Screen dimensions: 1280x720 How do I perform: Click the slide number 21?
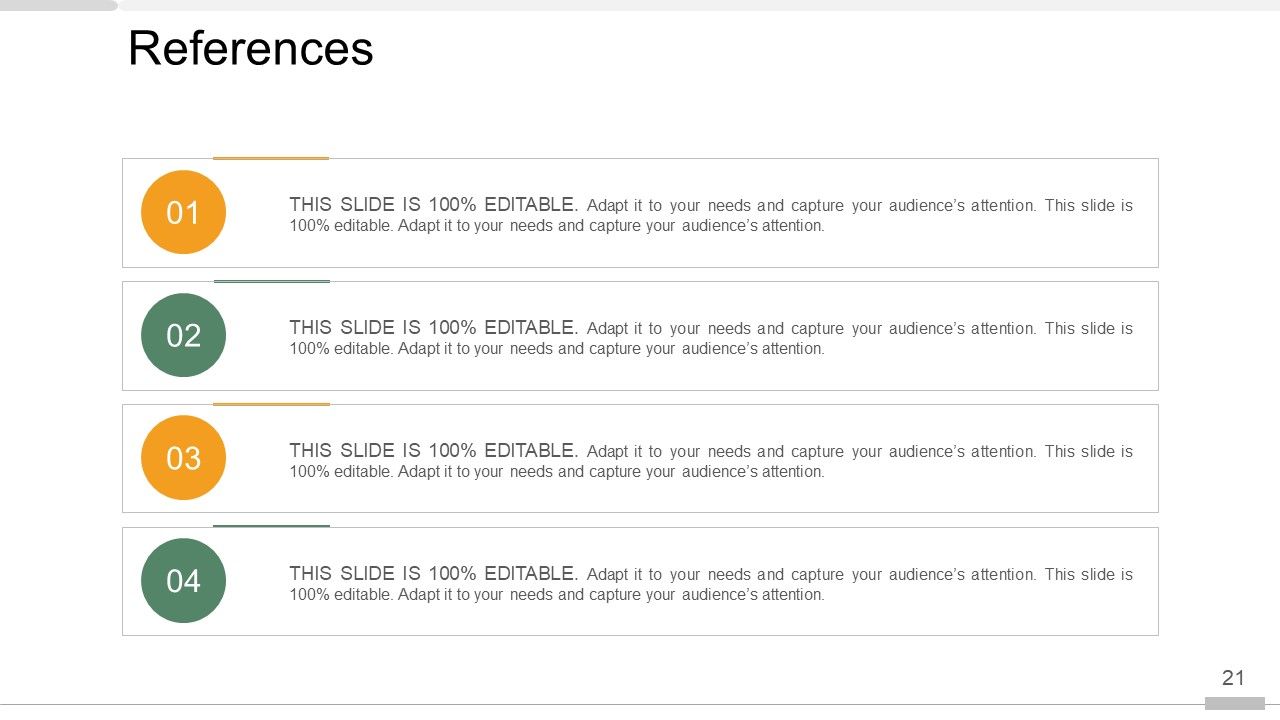tap(1233, 678)
